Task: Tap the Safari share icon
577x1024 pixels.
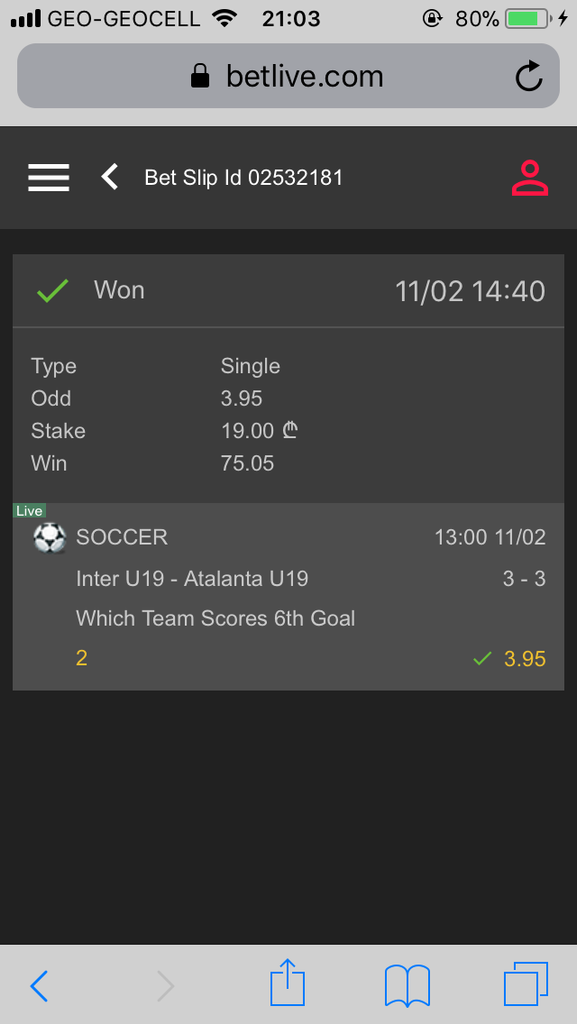Action: click(288, 982)
